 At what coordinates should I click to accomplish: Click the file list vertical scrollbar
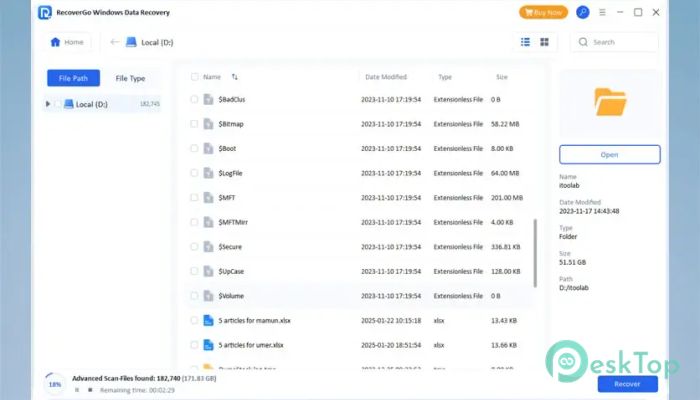tap(535, 253)
